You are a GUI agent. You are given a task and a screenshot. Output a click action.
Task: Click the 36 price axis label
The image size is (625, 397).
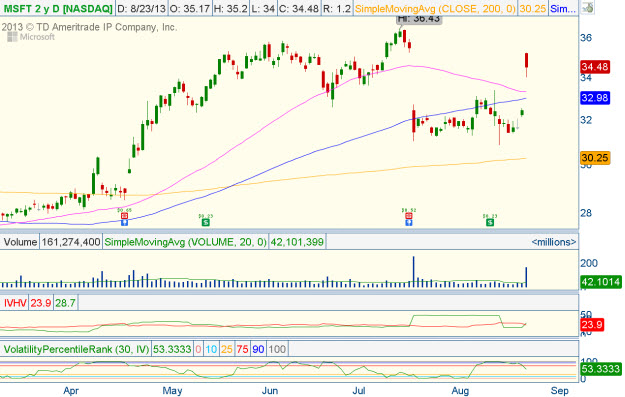[x=586, y=38]
